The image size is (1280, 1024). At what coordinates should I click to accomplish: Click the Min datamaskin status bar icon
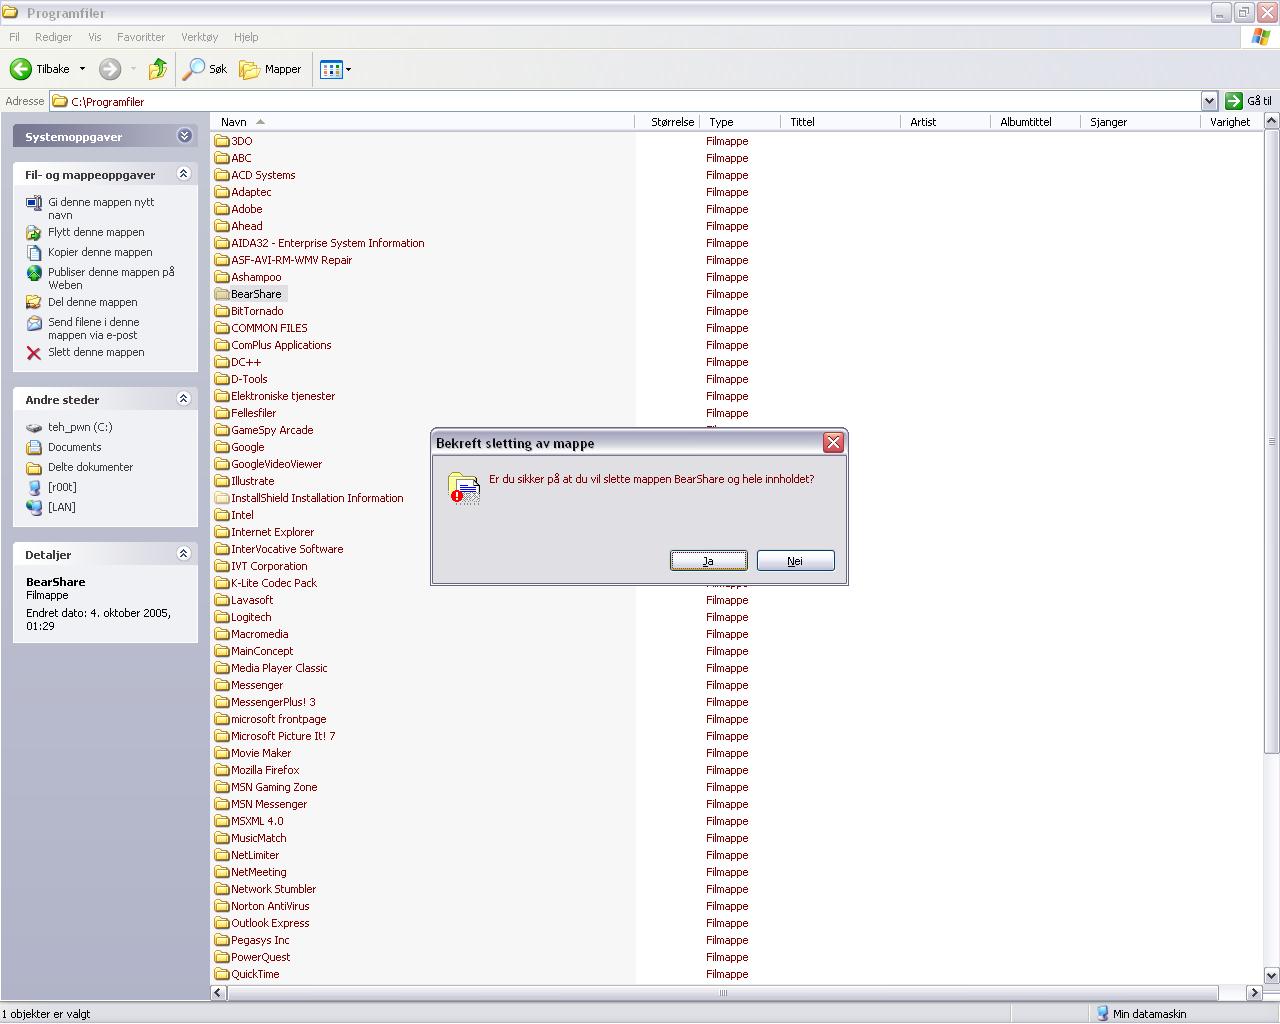click(x=1103, y=1014)
